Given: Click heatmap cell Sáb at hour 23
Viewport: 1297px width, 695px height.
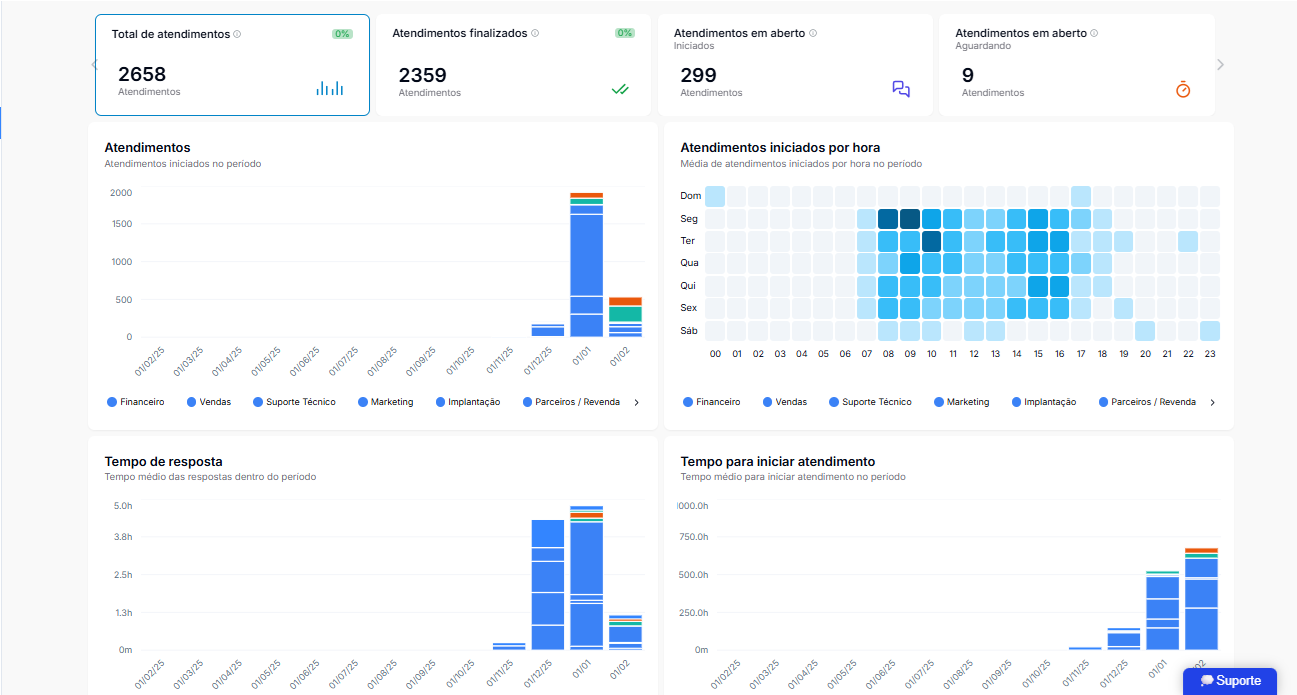Looking at the screenshot, I should (x=1209, y=331).
